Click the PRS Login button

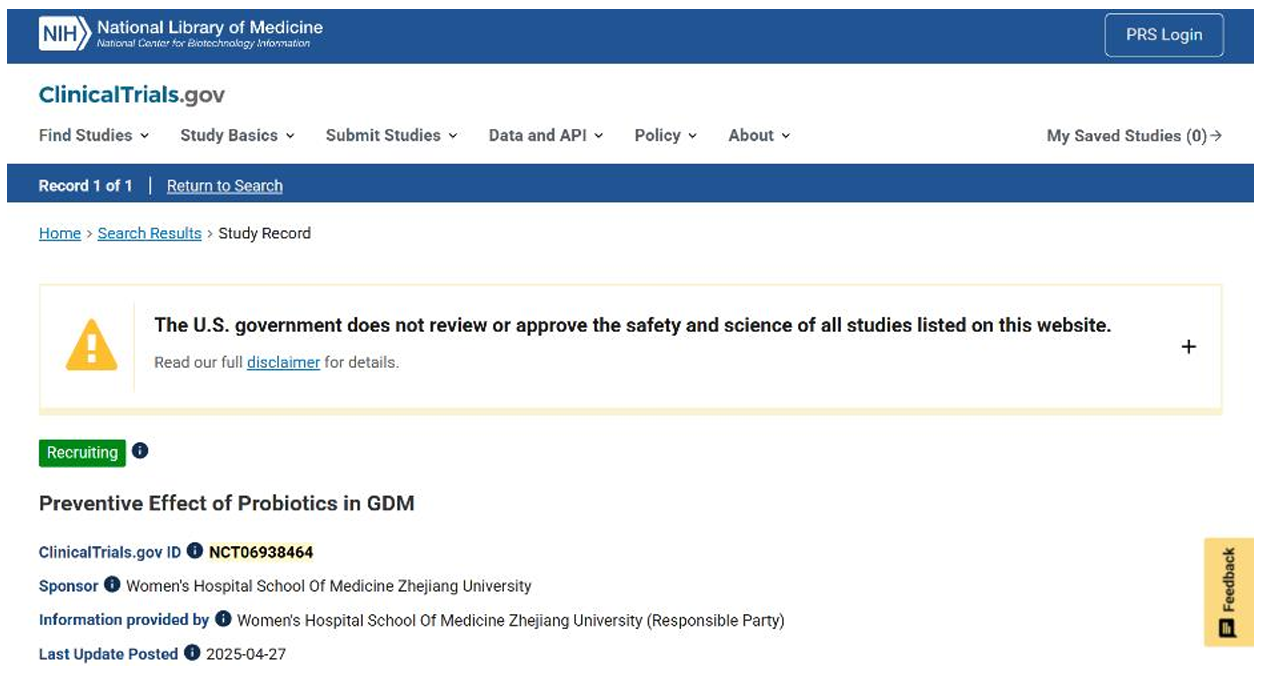point(1163,35)
